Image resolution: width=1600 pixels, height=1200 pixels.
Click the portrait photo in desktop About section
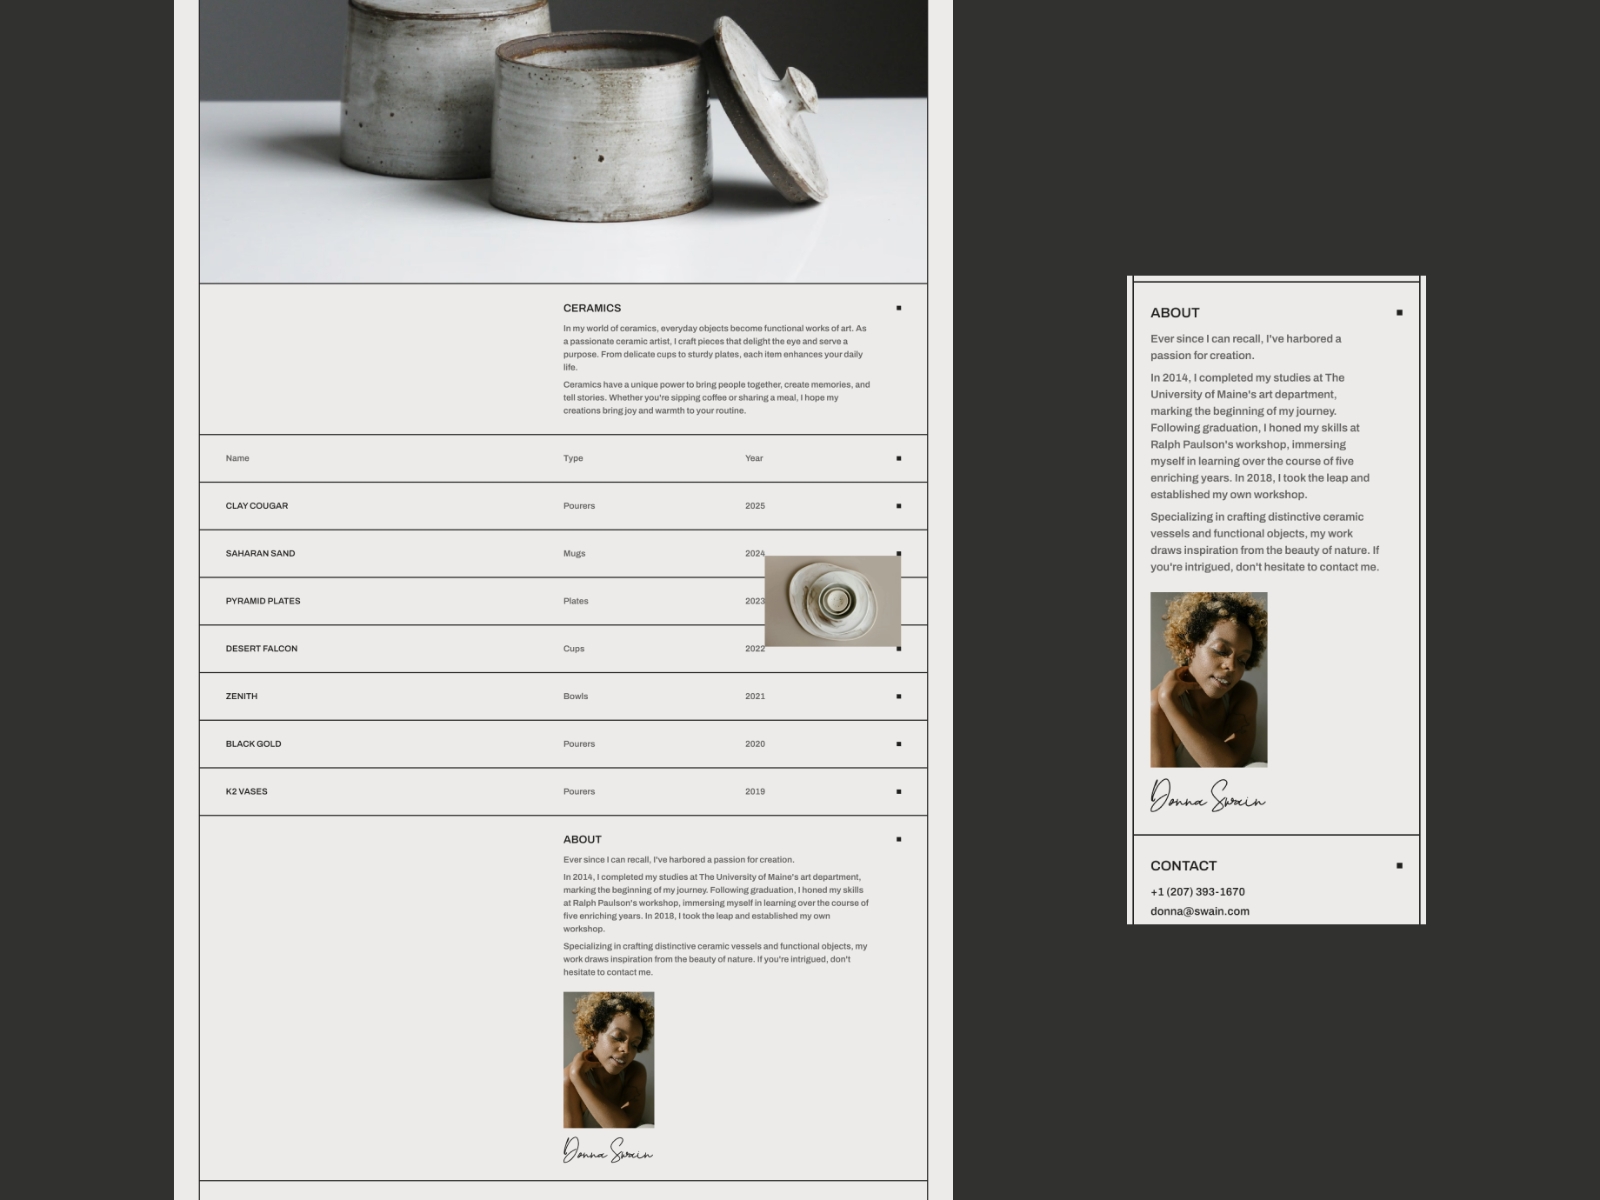[x=608, y=1059]
